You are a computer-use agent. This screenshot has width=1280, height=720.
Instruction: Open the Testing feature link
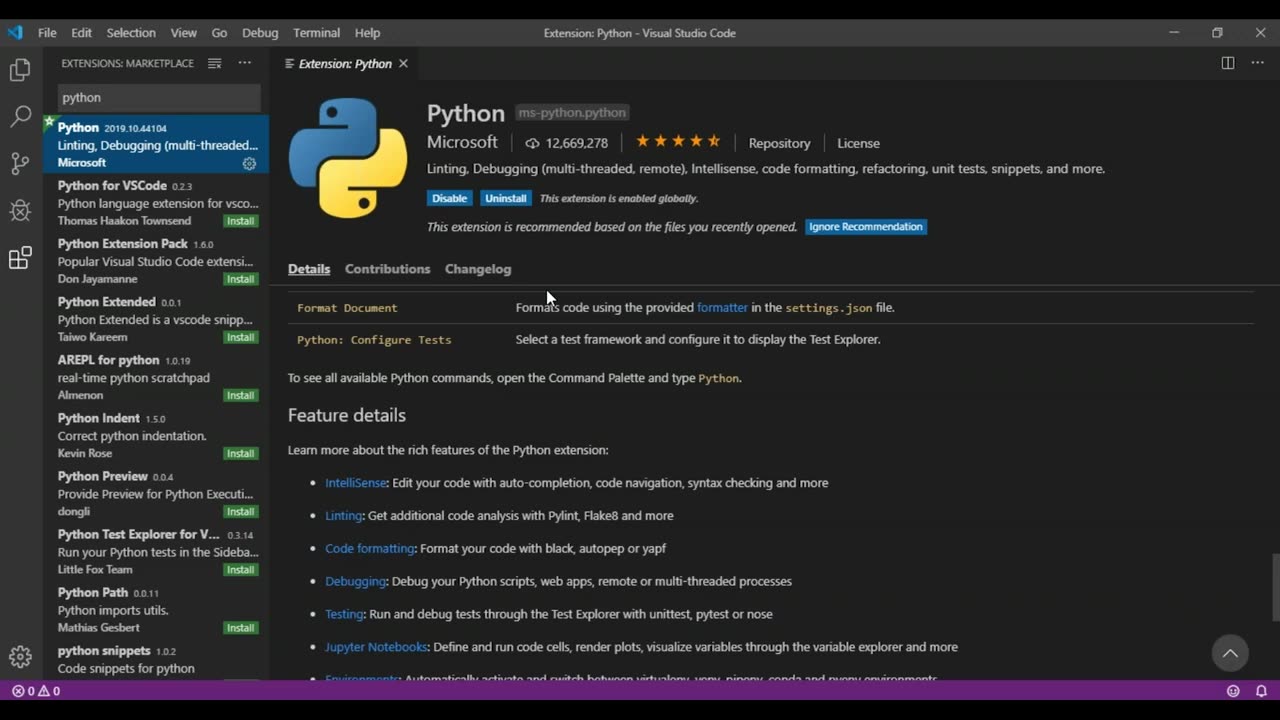(344, 614)
